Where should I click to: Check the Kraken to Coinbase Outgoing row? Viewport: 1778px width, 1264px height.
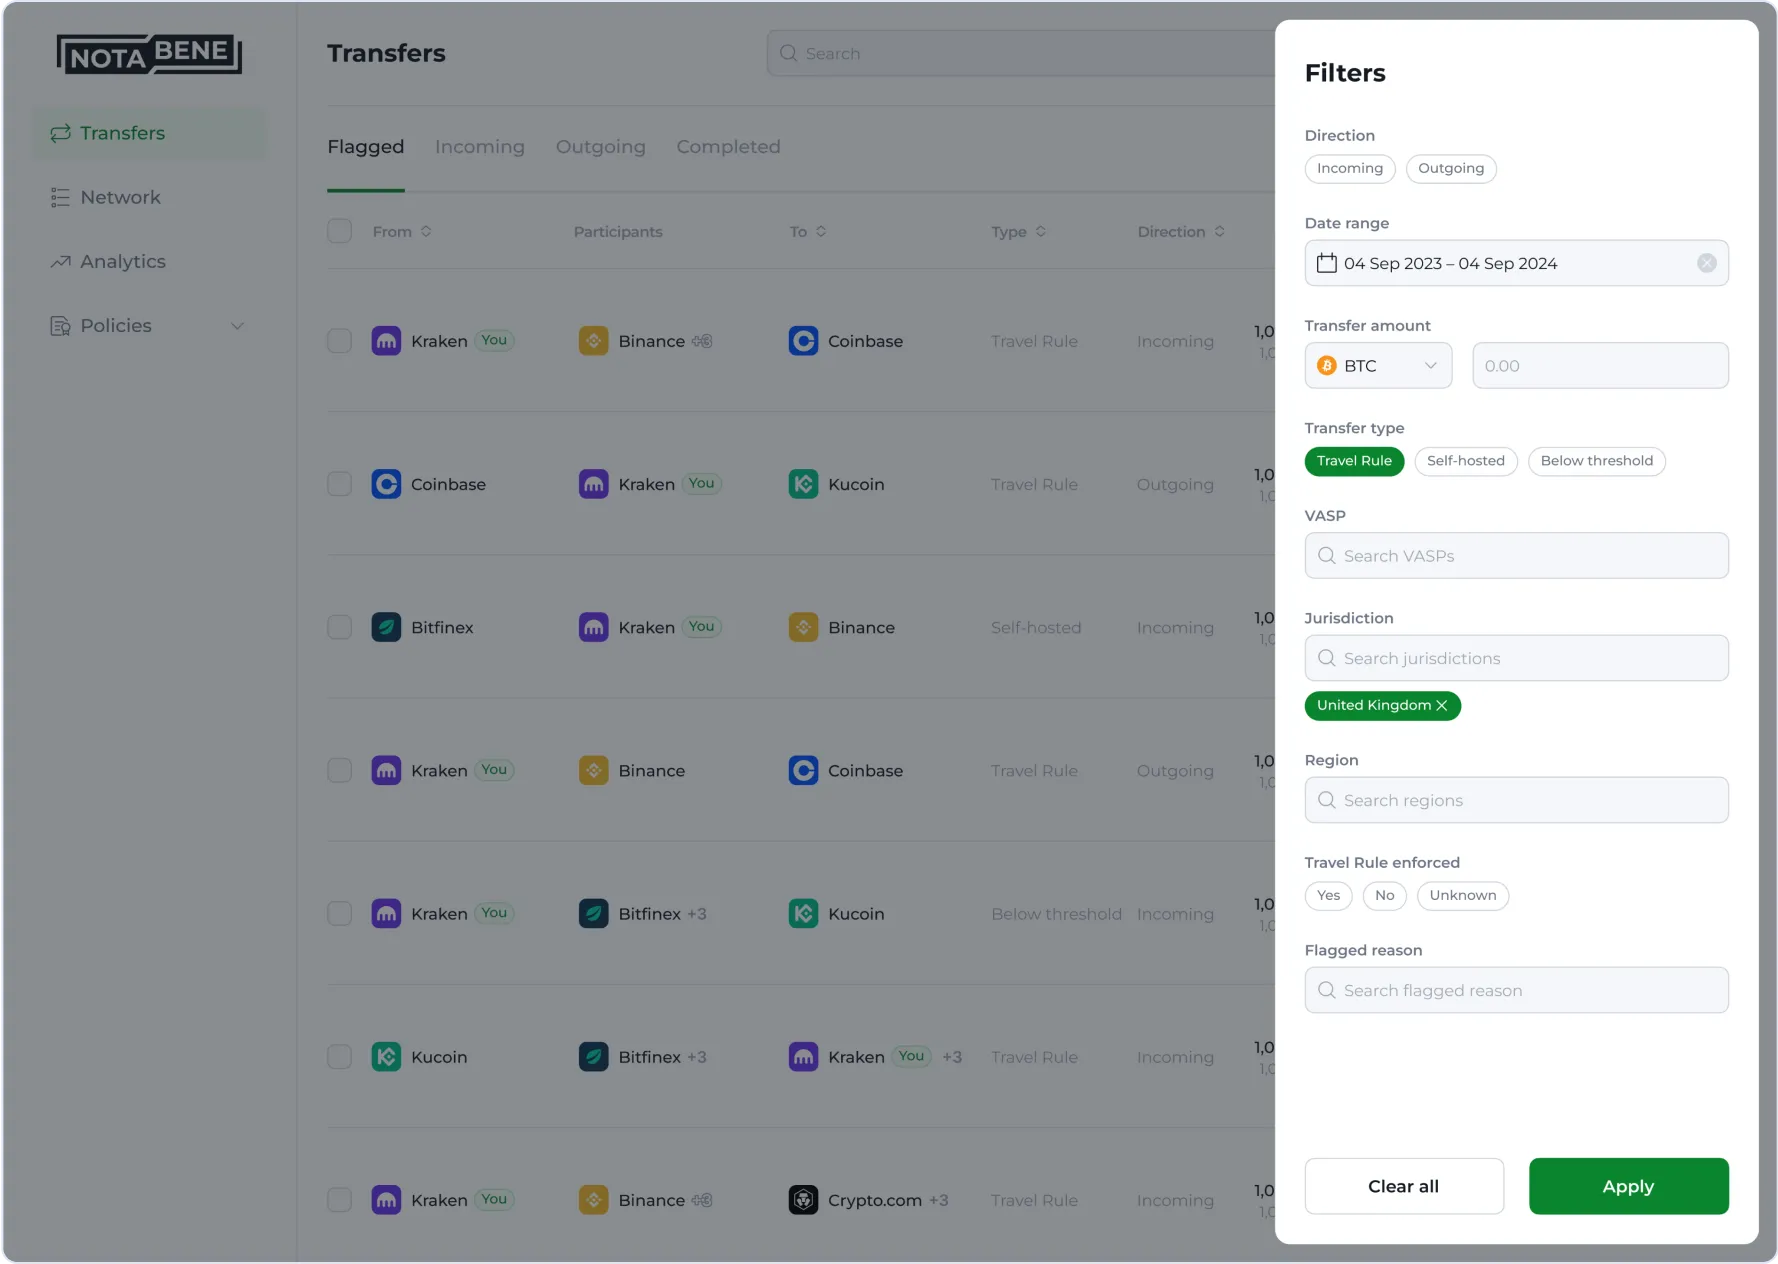(340, 771)
